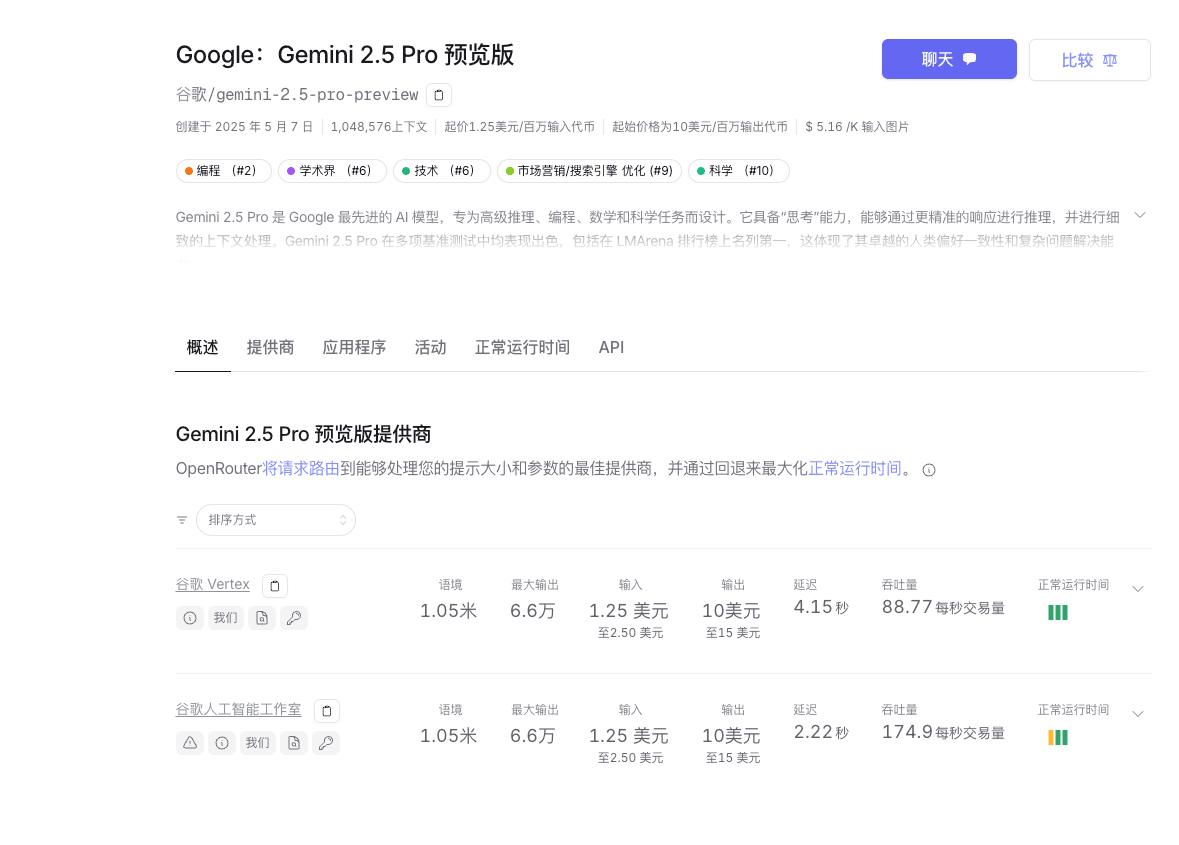
Task: Open the document policy icon under 谷歌 Vertex
Action: (262, 618)
